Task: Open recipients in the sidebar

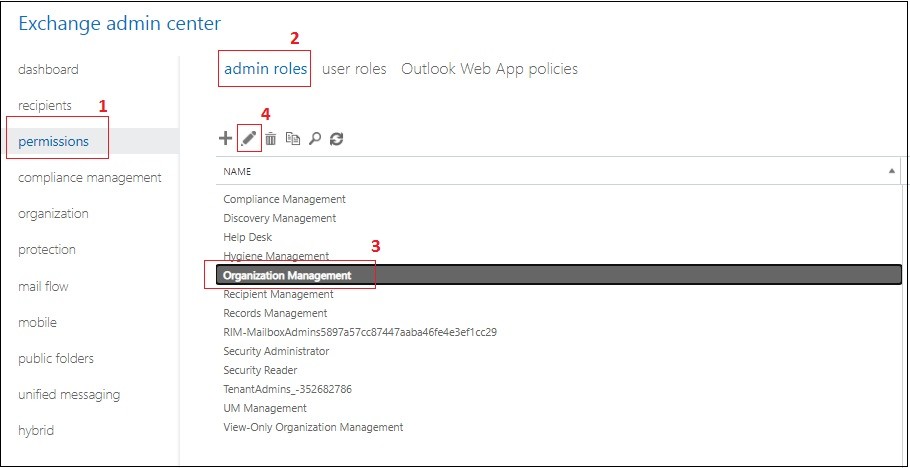Action: [x=45, y=105]
